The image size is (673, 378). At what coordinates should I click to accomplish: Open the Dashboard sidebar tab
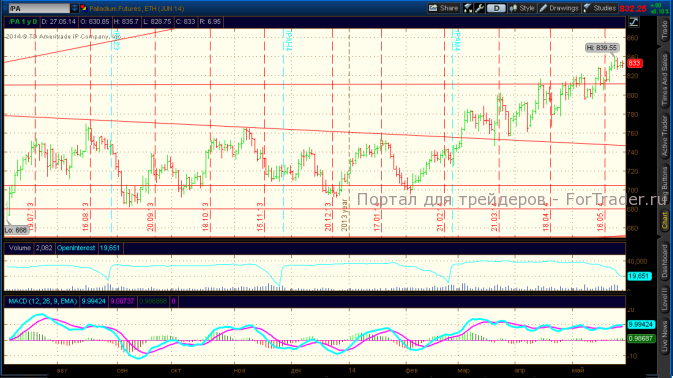click(x=664, y=261)
